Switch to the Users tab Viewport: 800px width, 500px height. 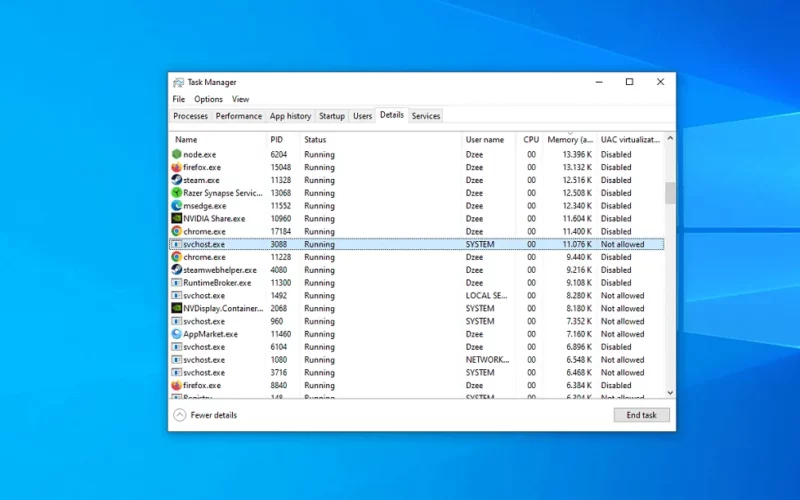[x=362, y=116]
